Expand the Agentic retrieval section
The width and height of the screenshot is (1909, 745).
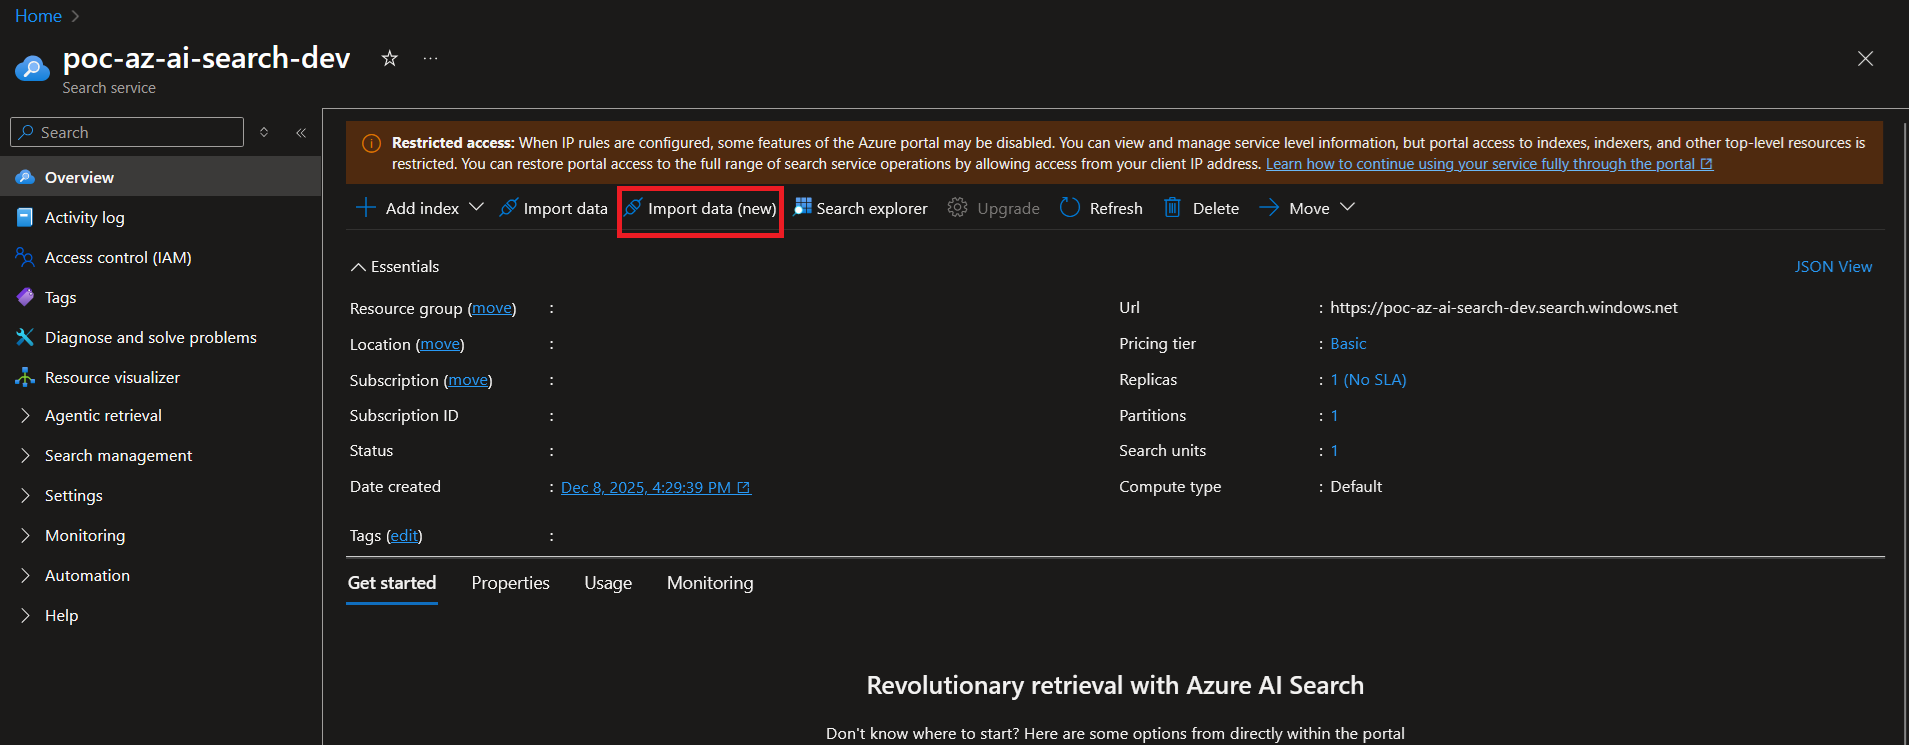point(25,415)
